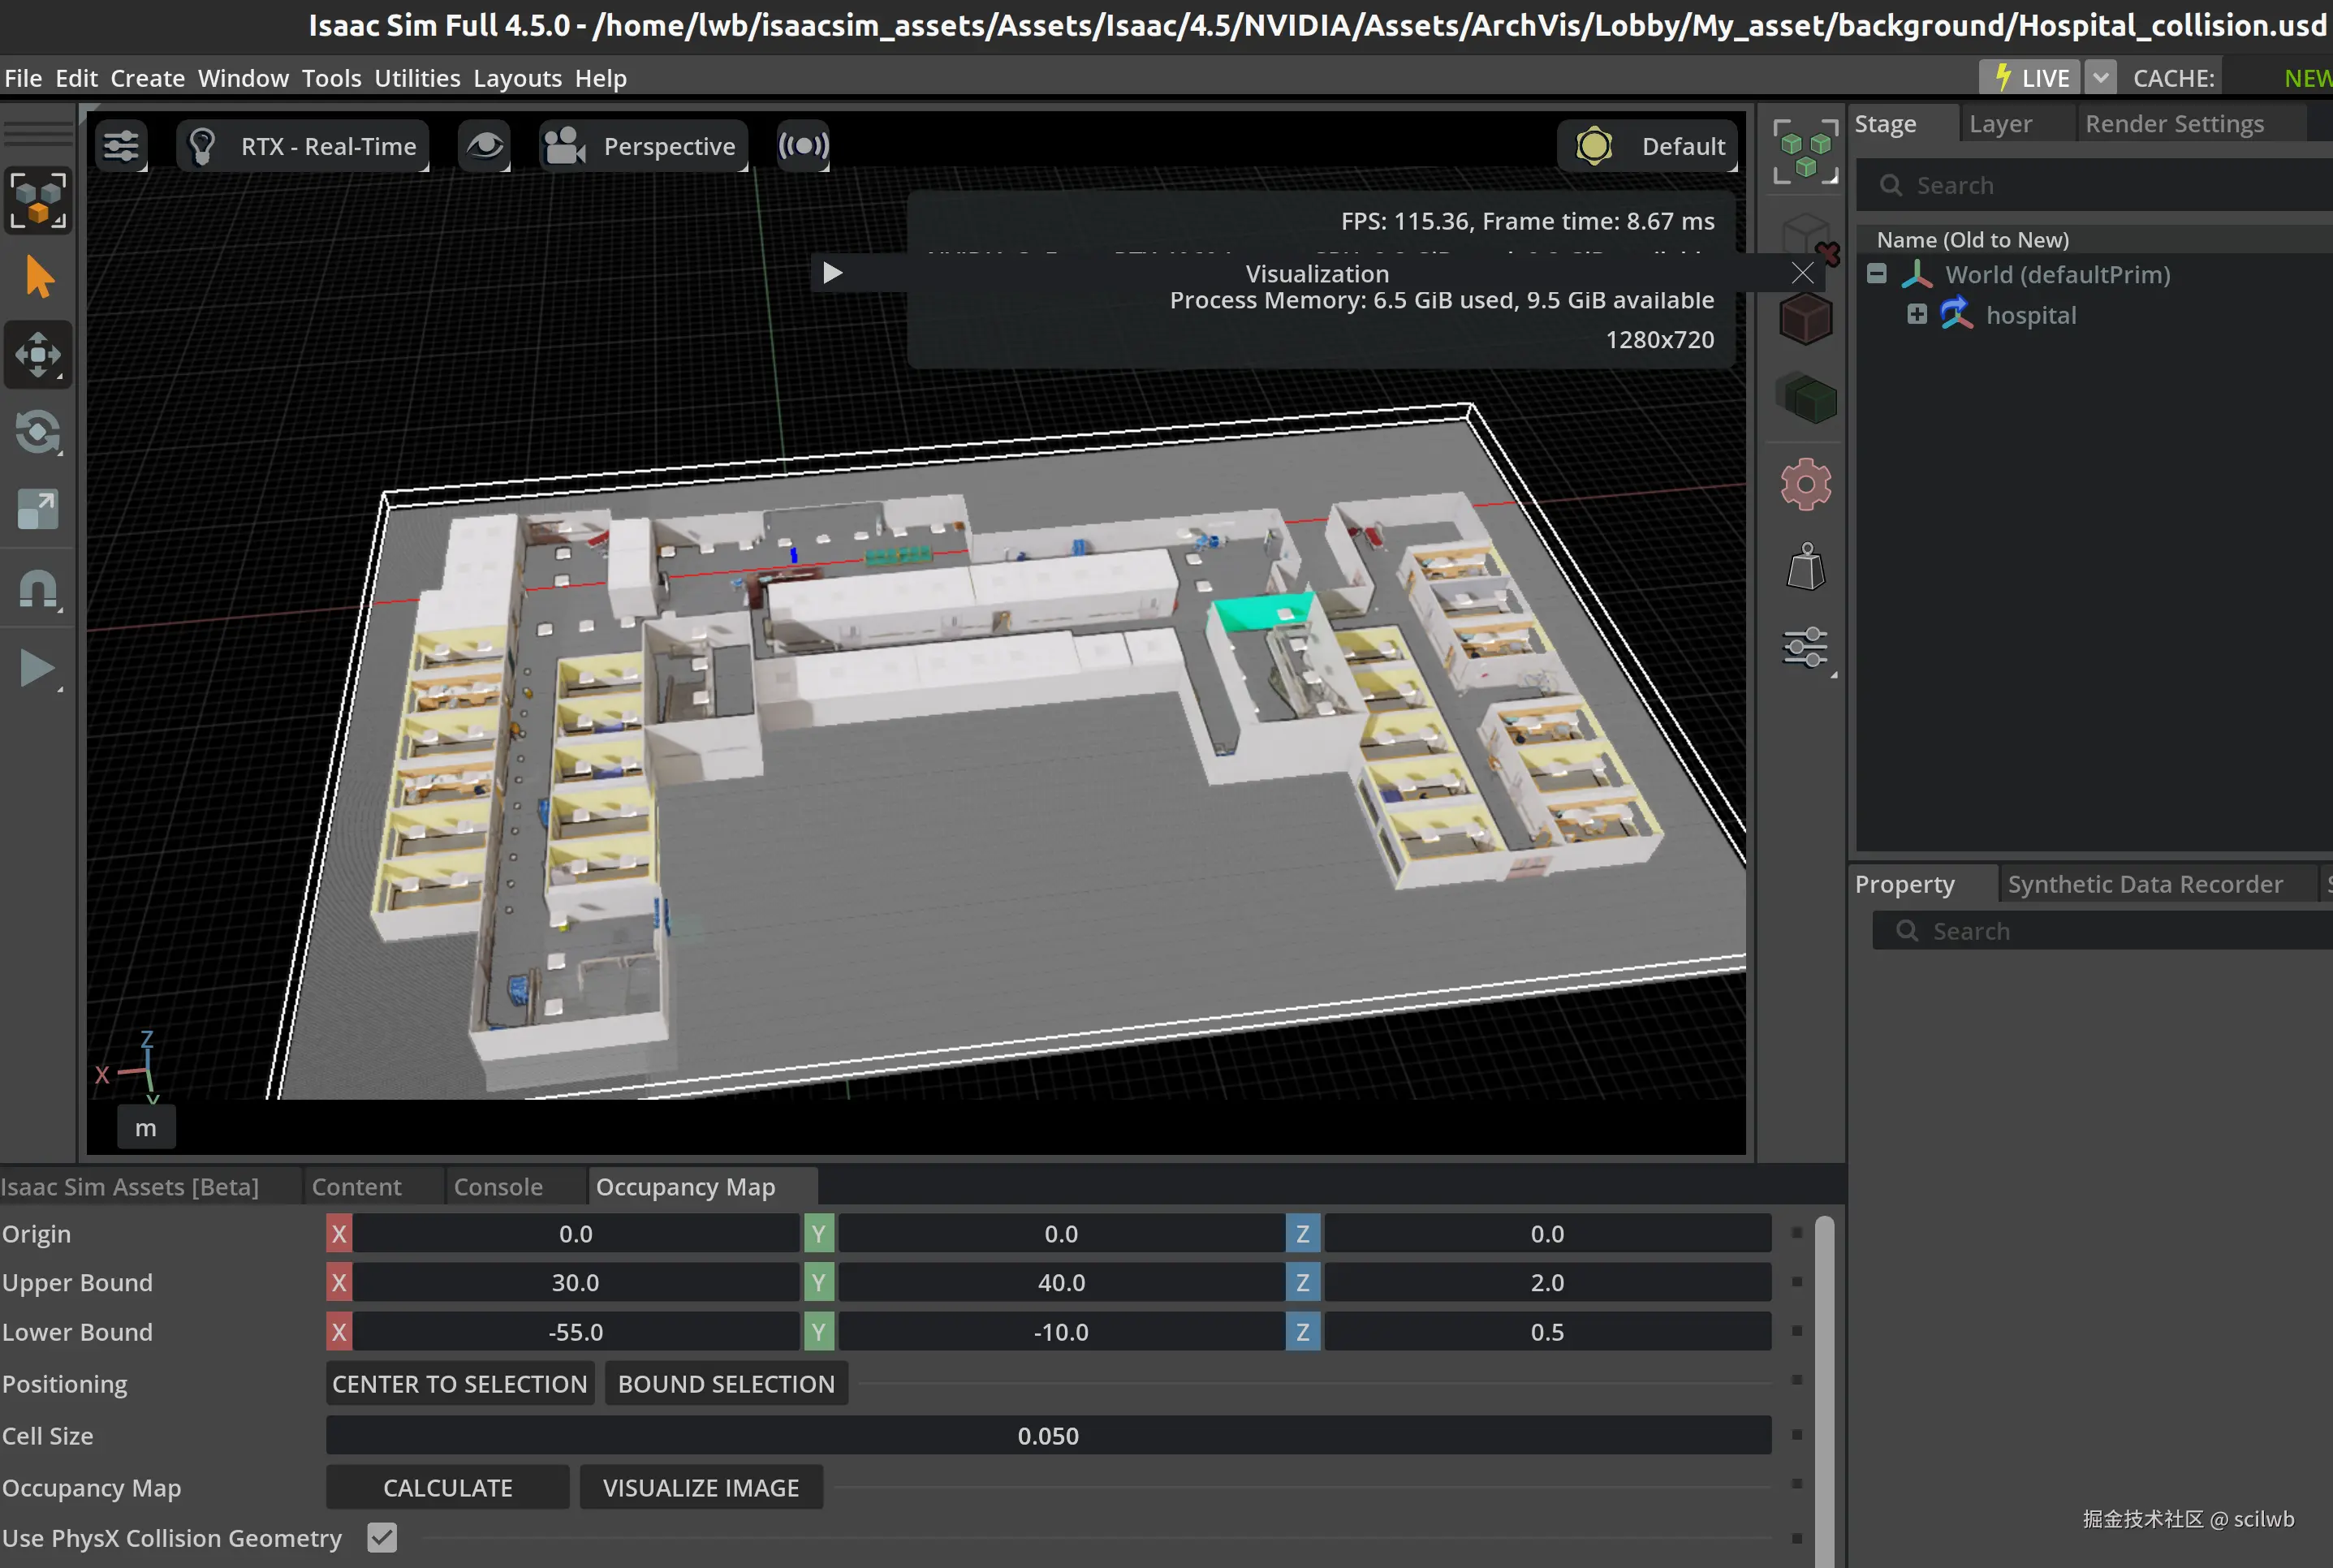Open the Utilities menu
The image size is (2333, 1568).
[417, 78]
